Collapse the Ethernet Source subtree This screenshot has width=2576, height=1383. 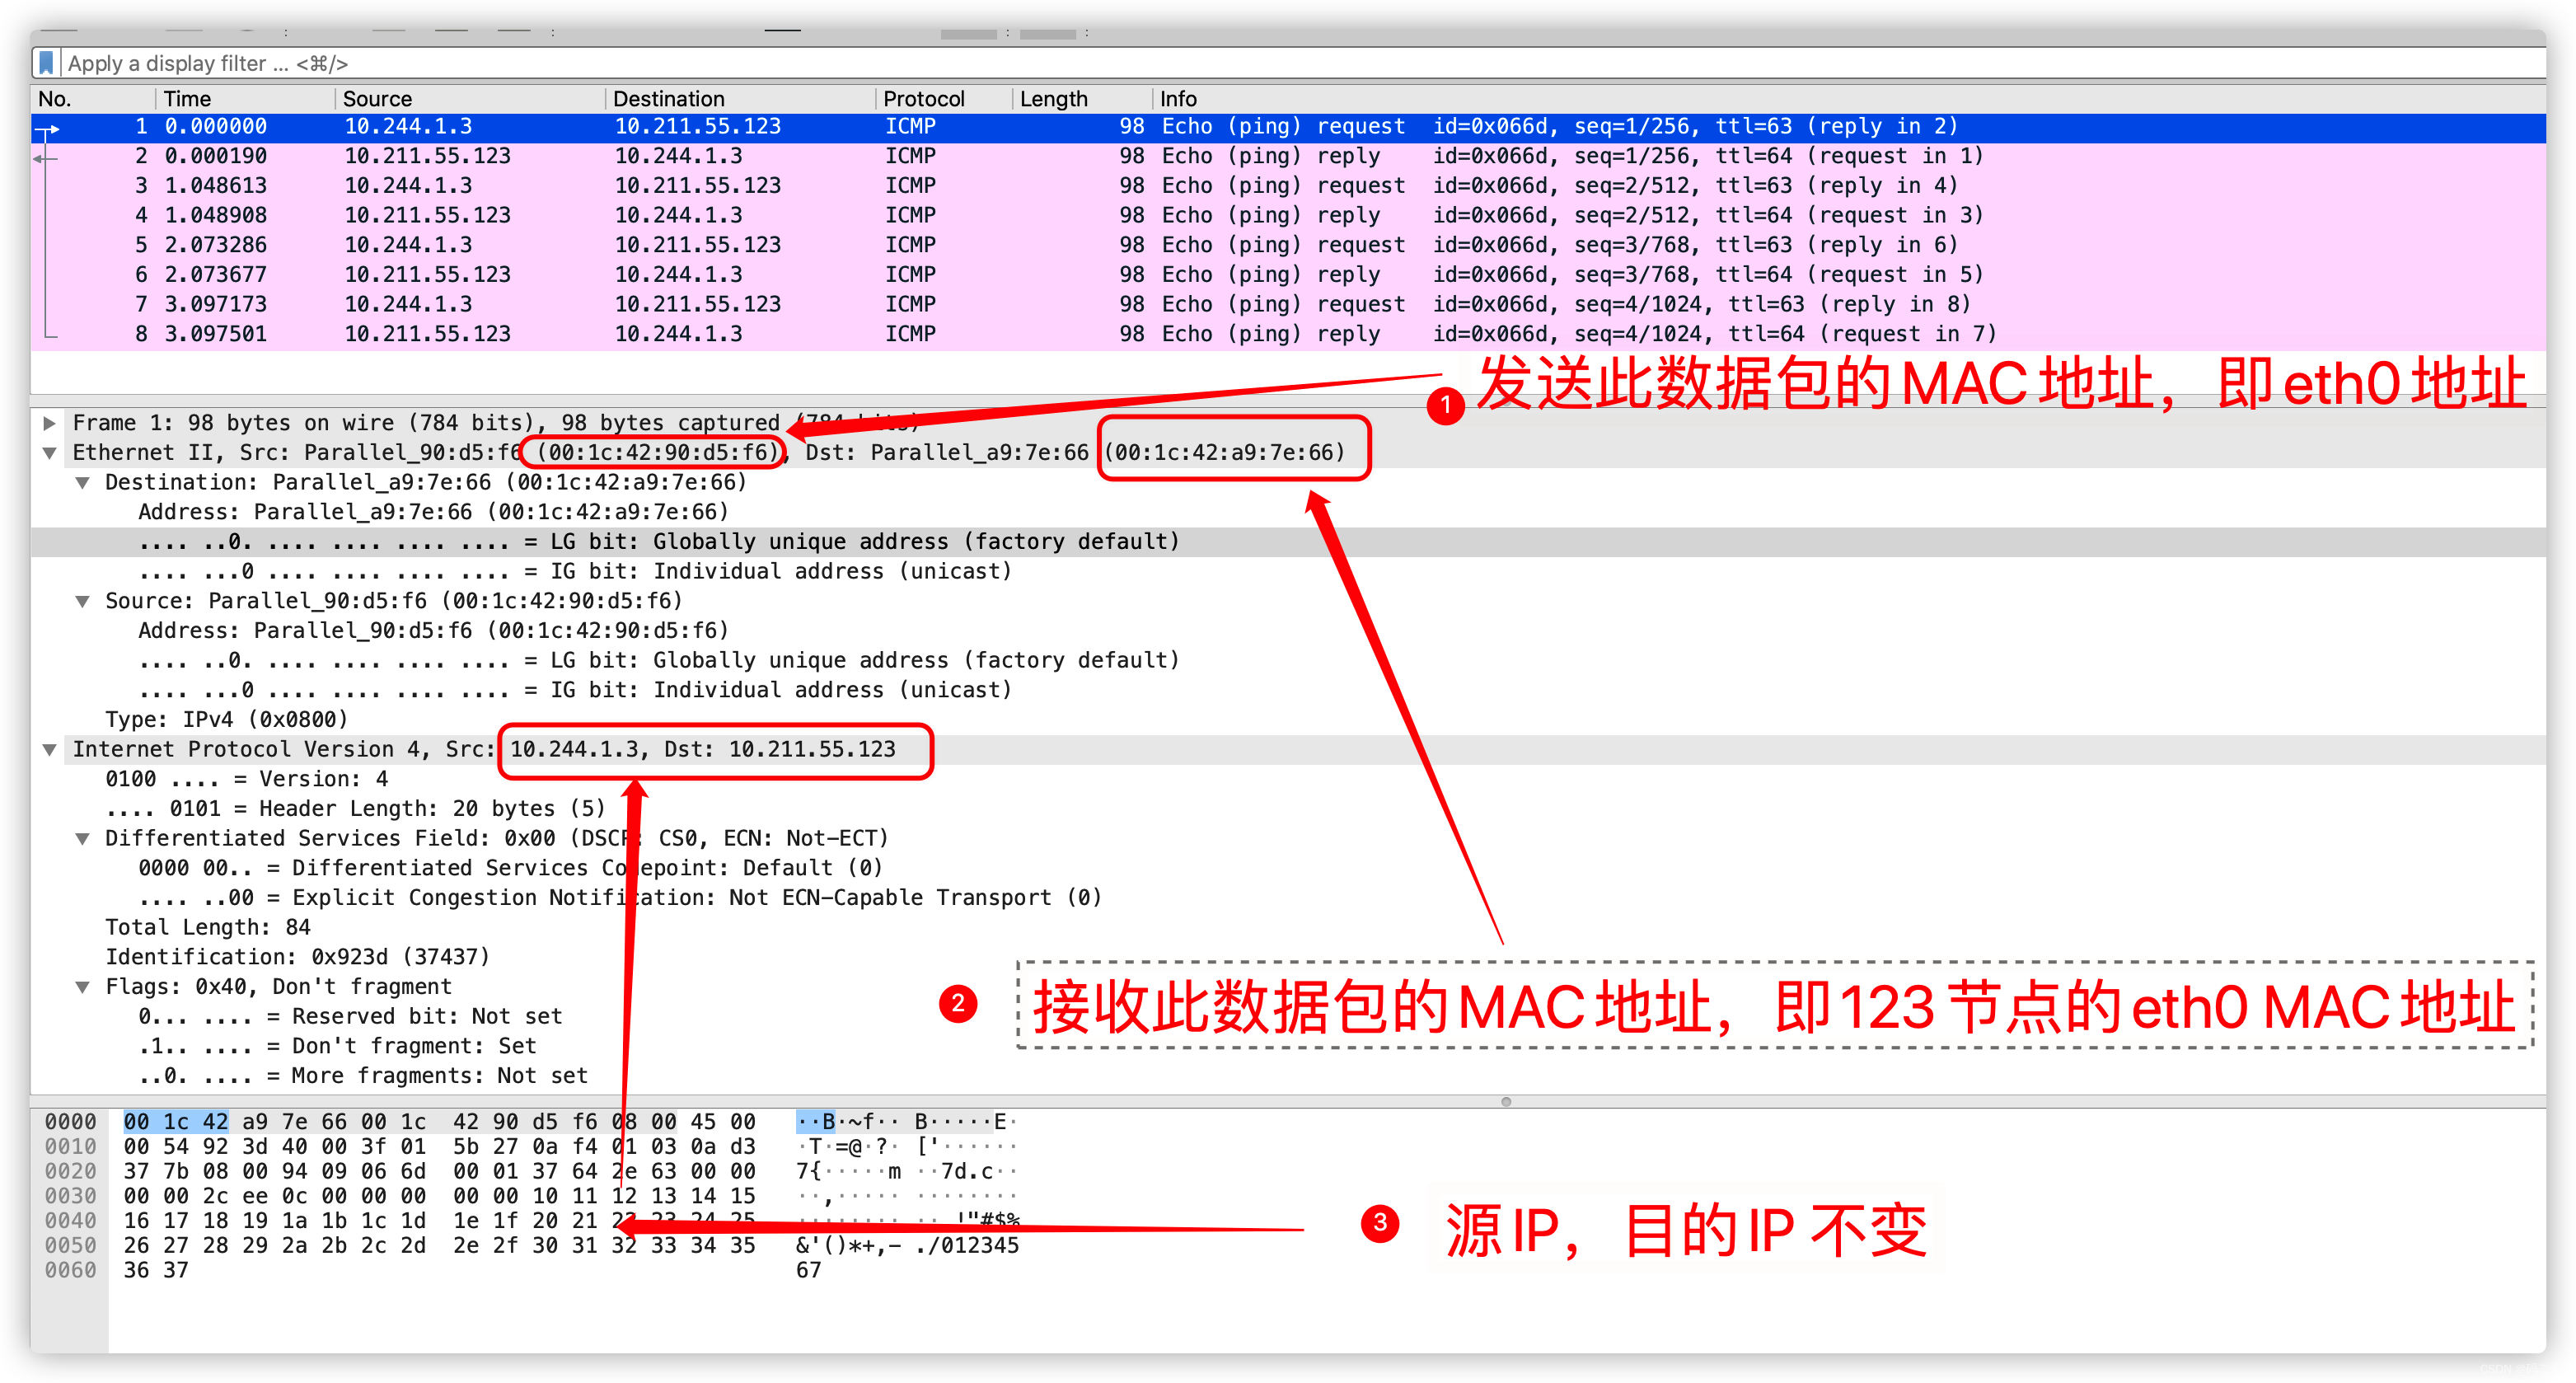click(x=82, y=601)
